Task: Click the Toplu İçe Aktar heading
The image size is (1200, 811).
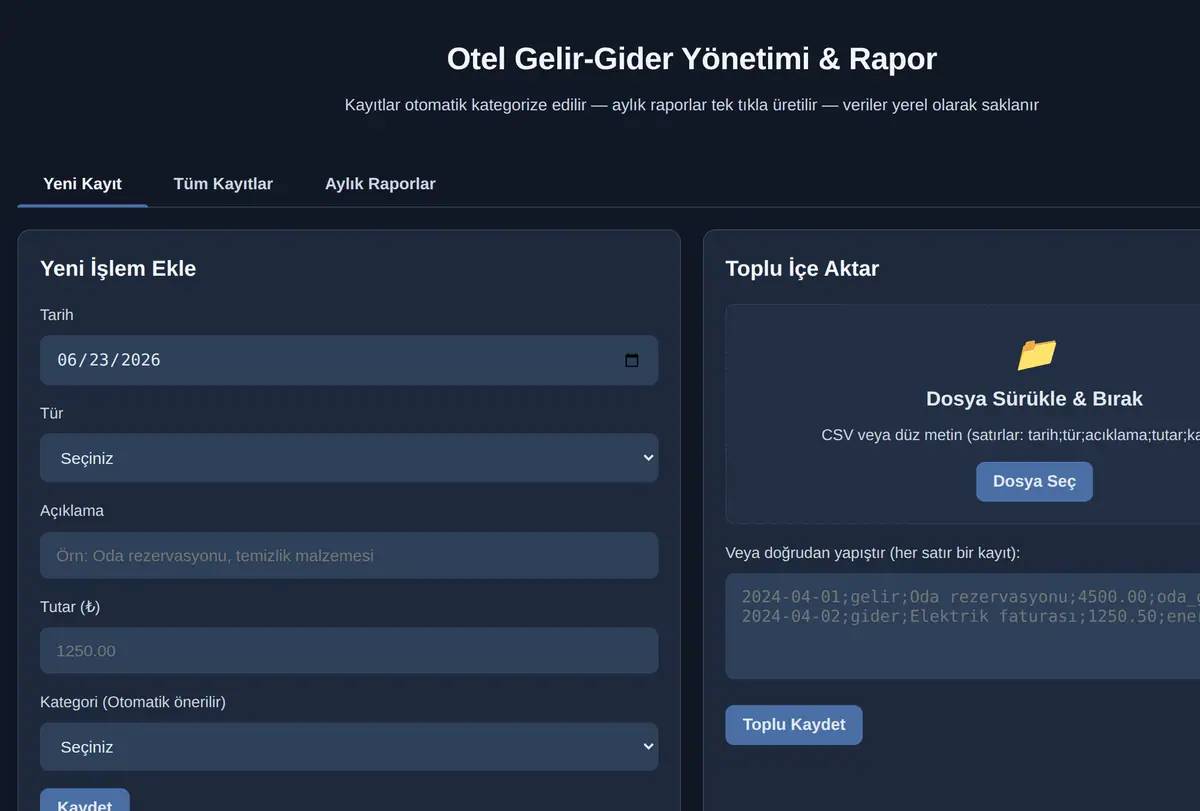Action: pyautogui.click(x=802, y=268)
